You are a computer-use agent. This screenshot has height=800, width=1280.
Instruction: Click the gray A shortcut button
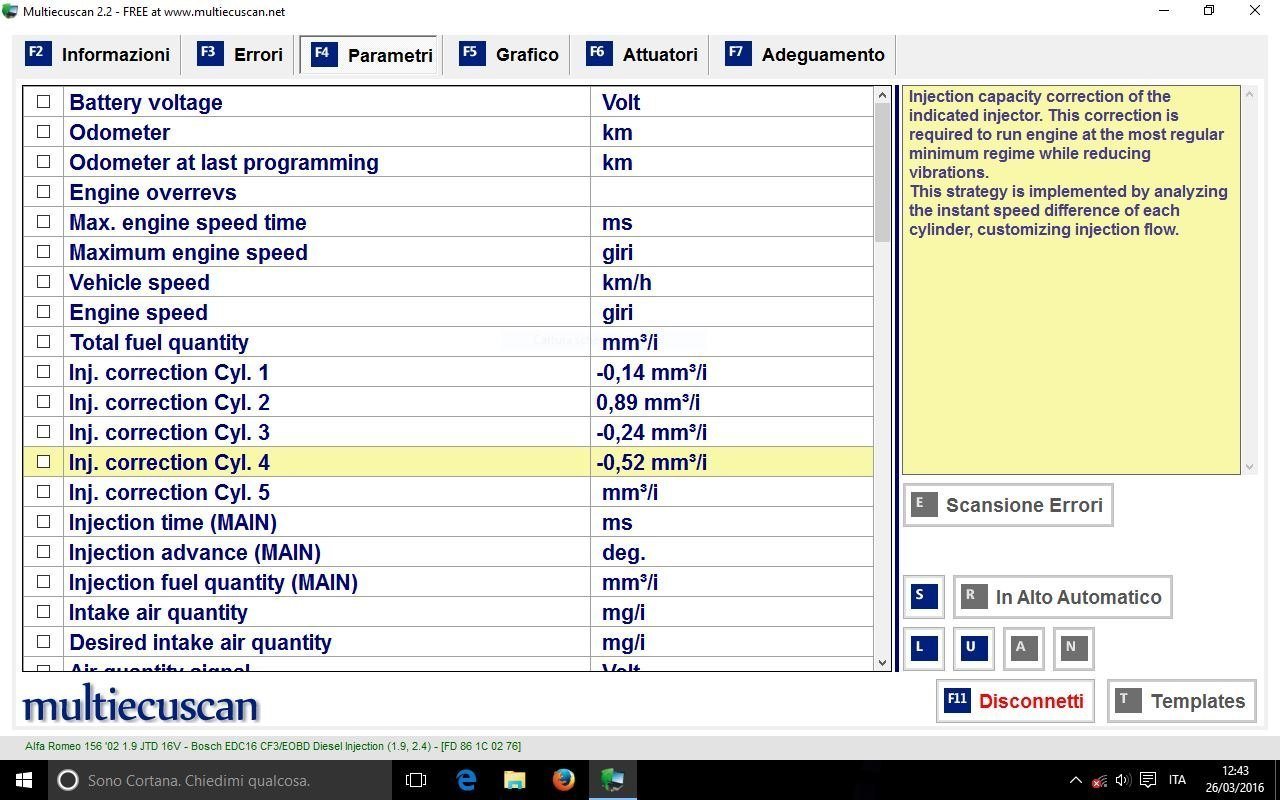coord(1023,648)
